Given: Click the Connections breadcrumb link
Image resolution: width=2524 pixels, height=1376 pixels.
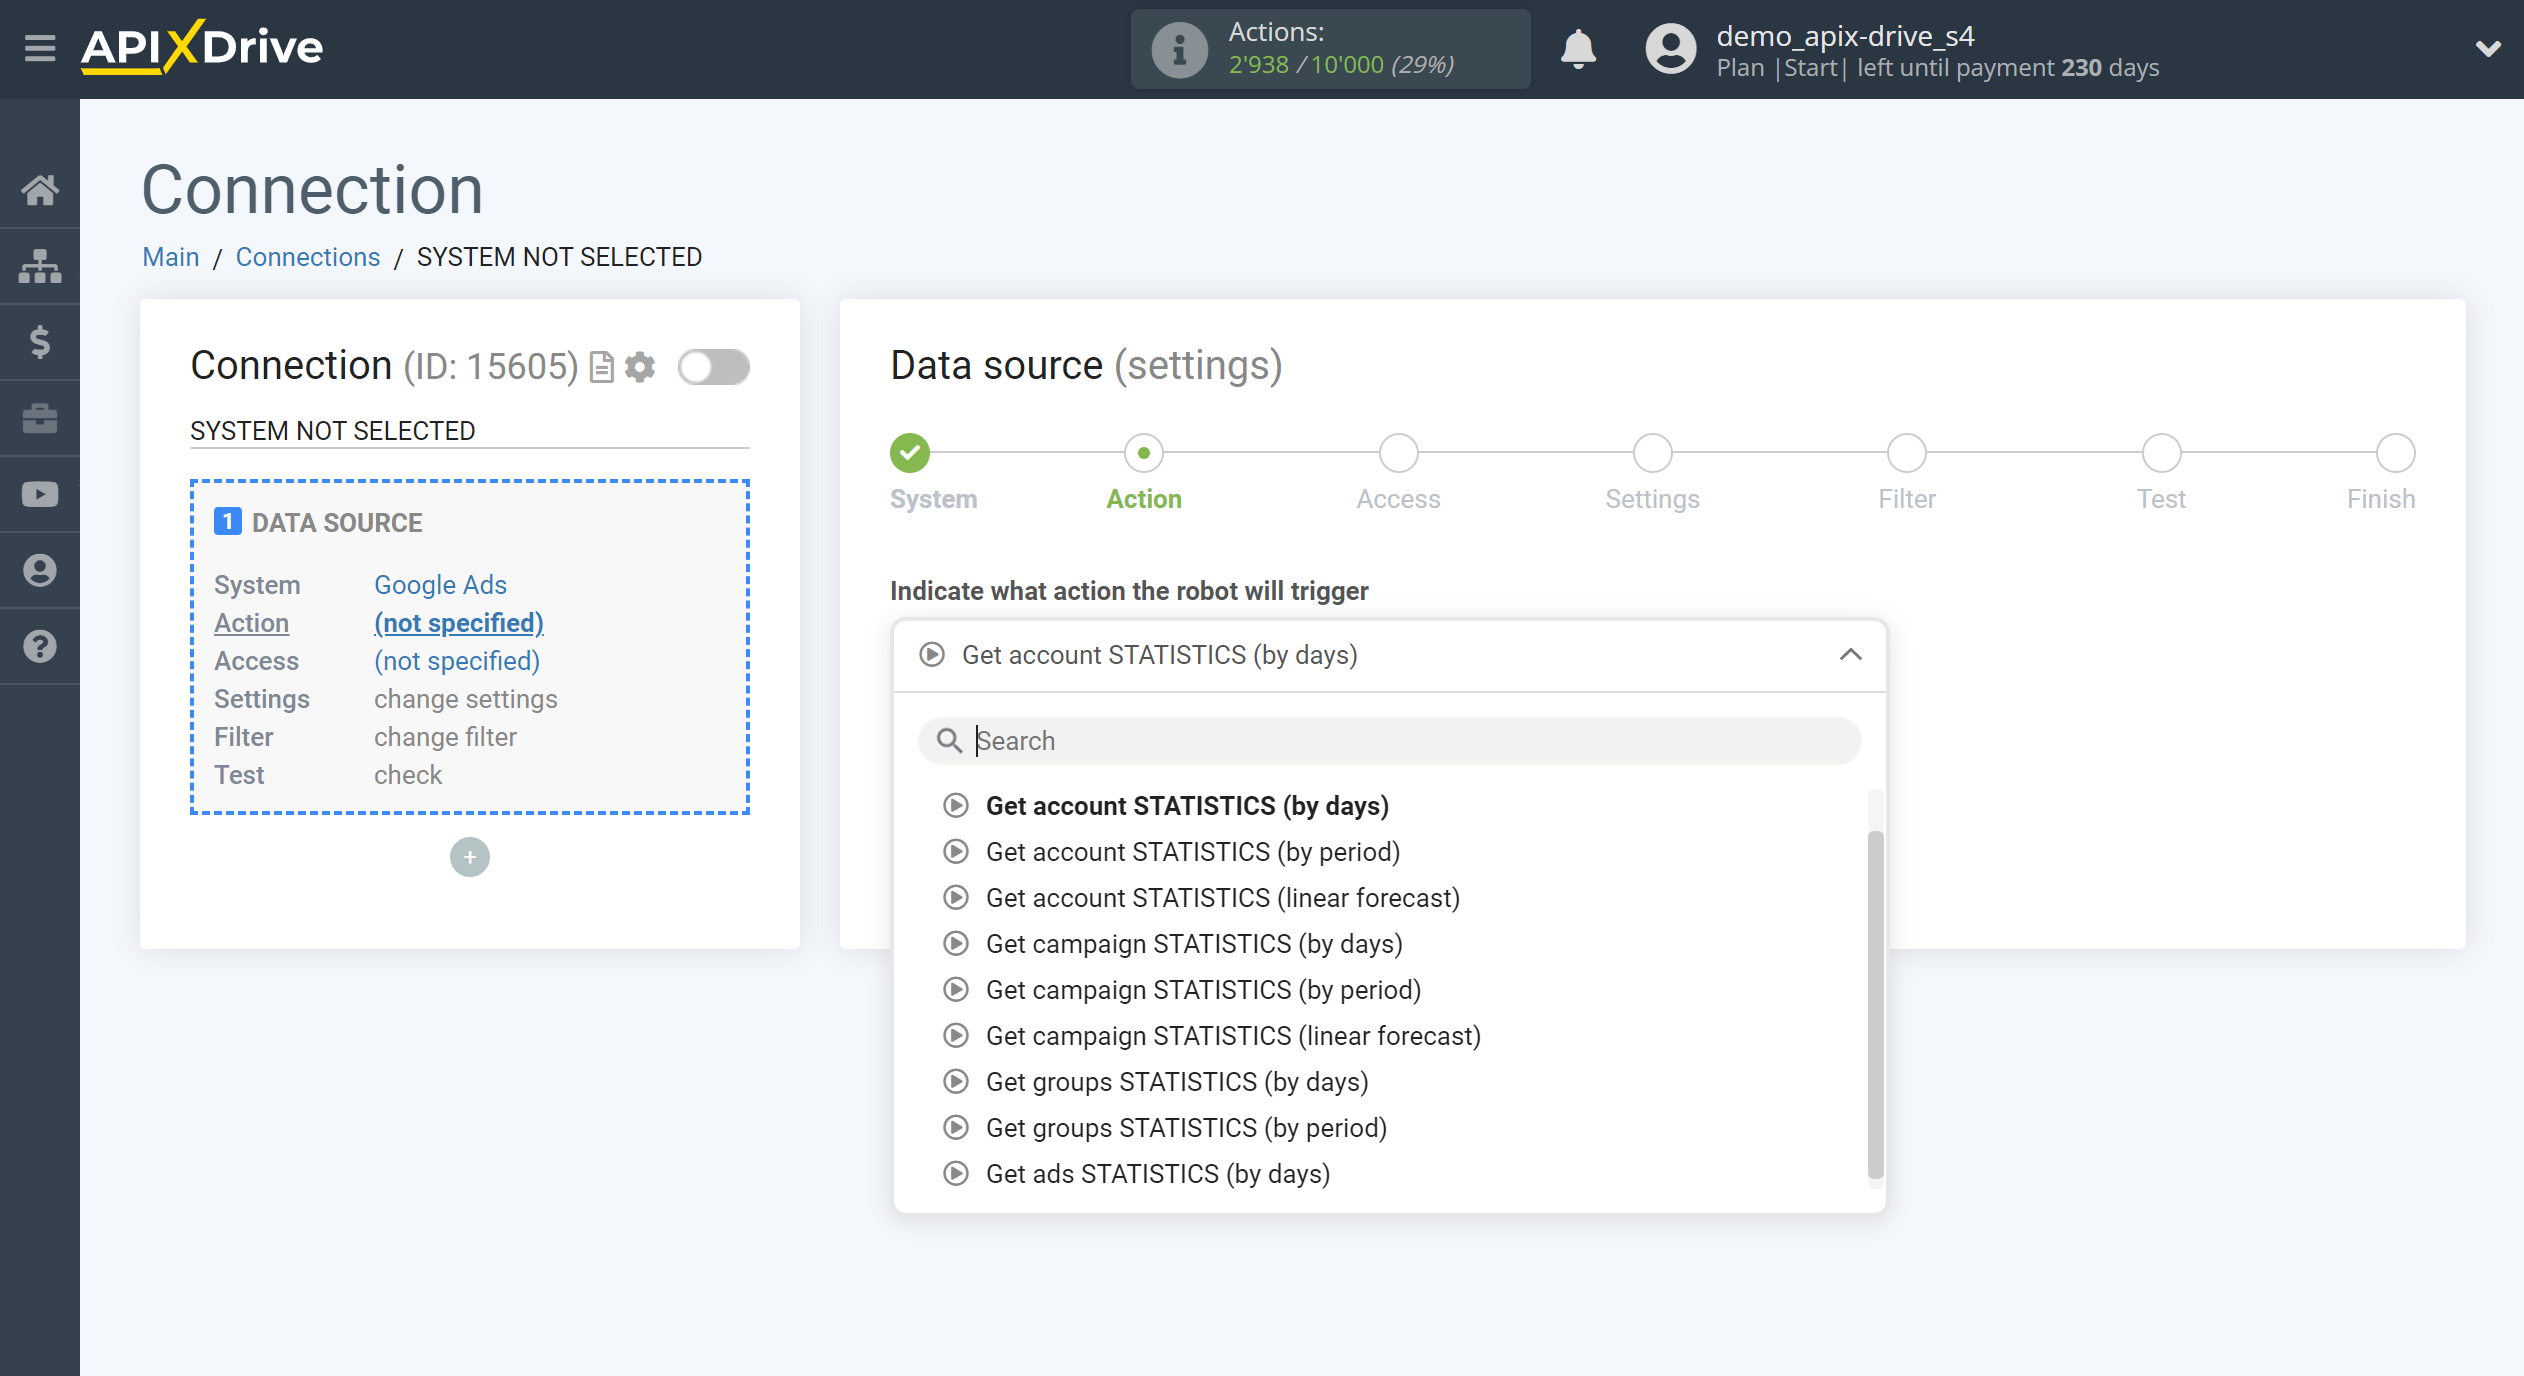Looking at the screenshot, I should (x=307, y=258).
